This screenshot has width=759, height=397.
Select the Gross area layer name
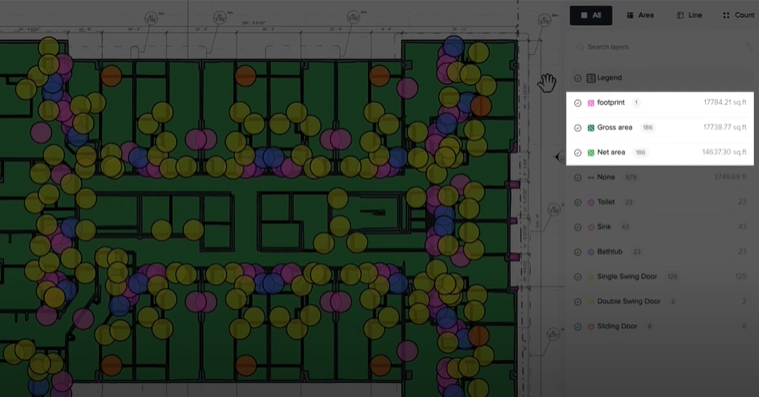615,127
